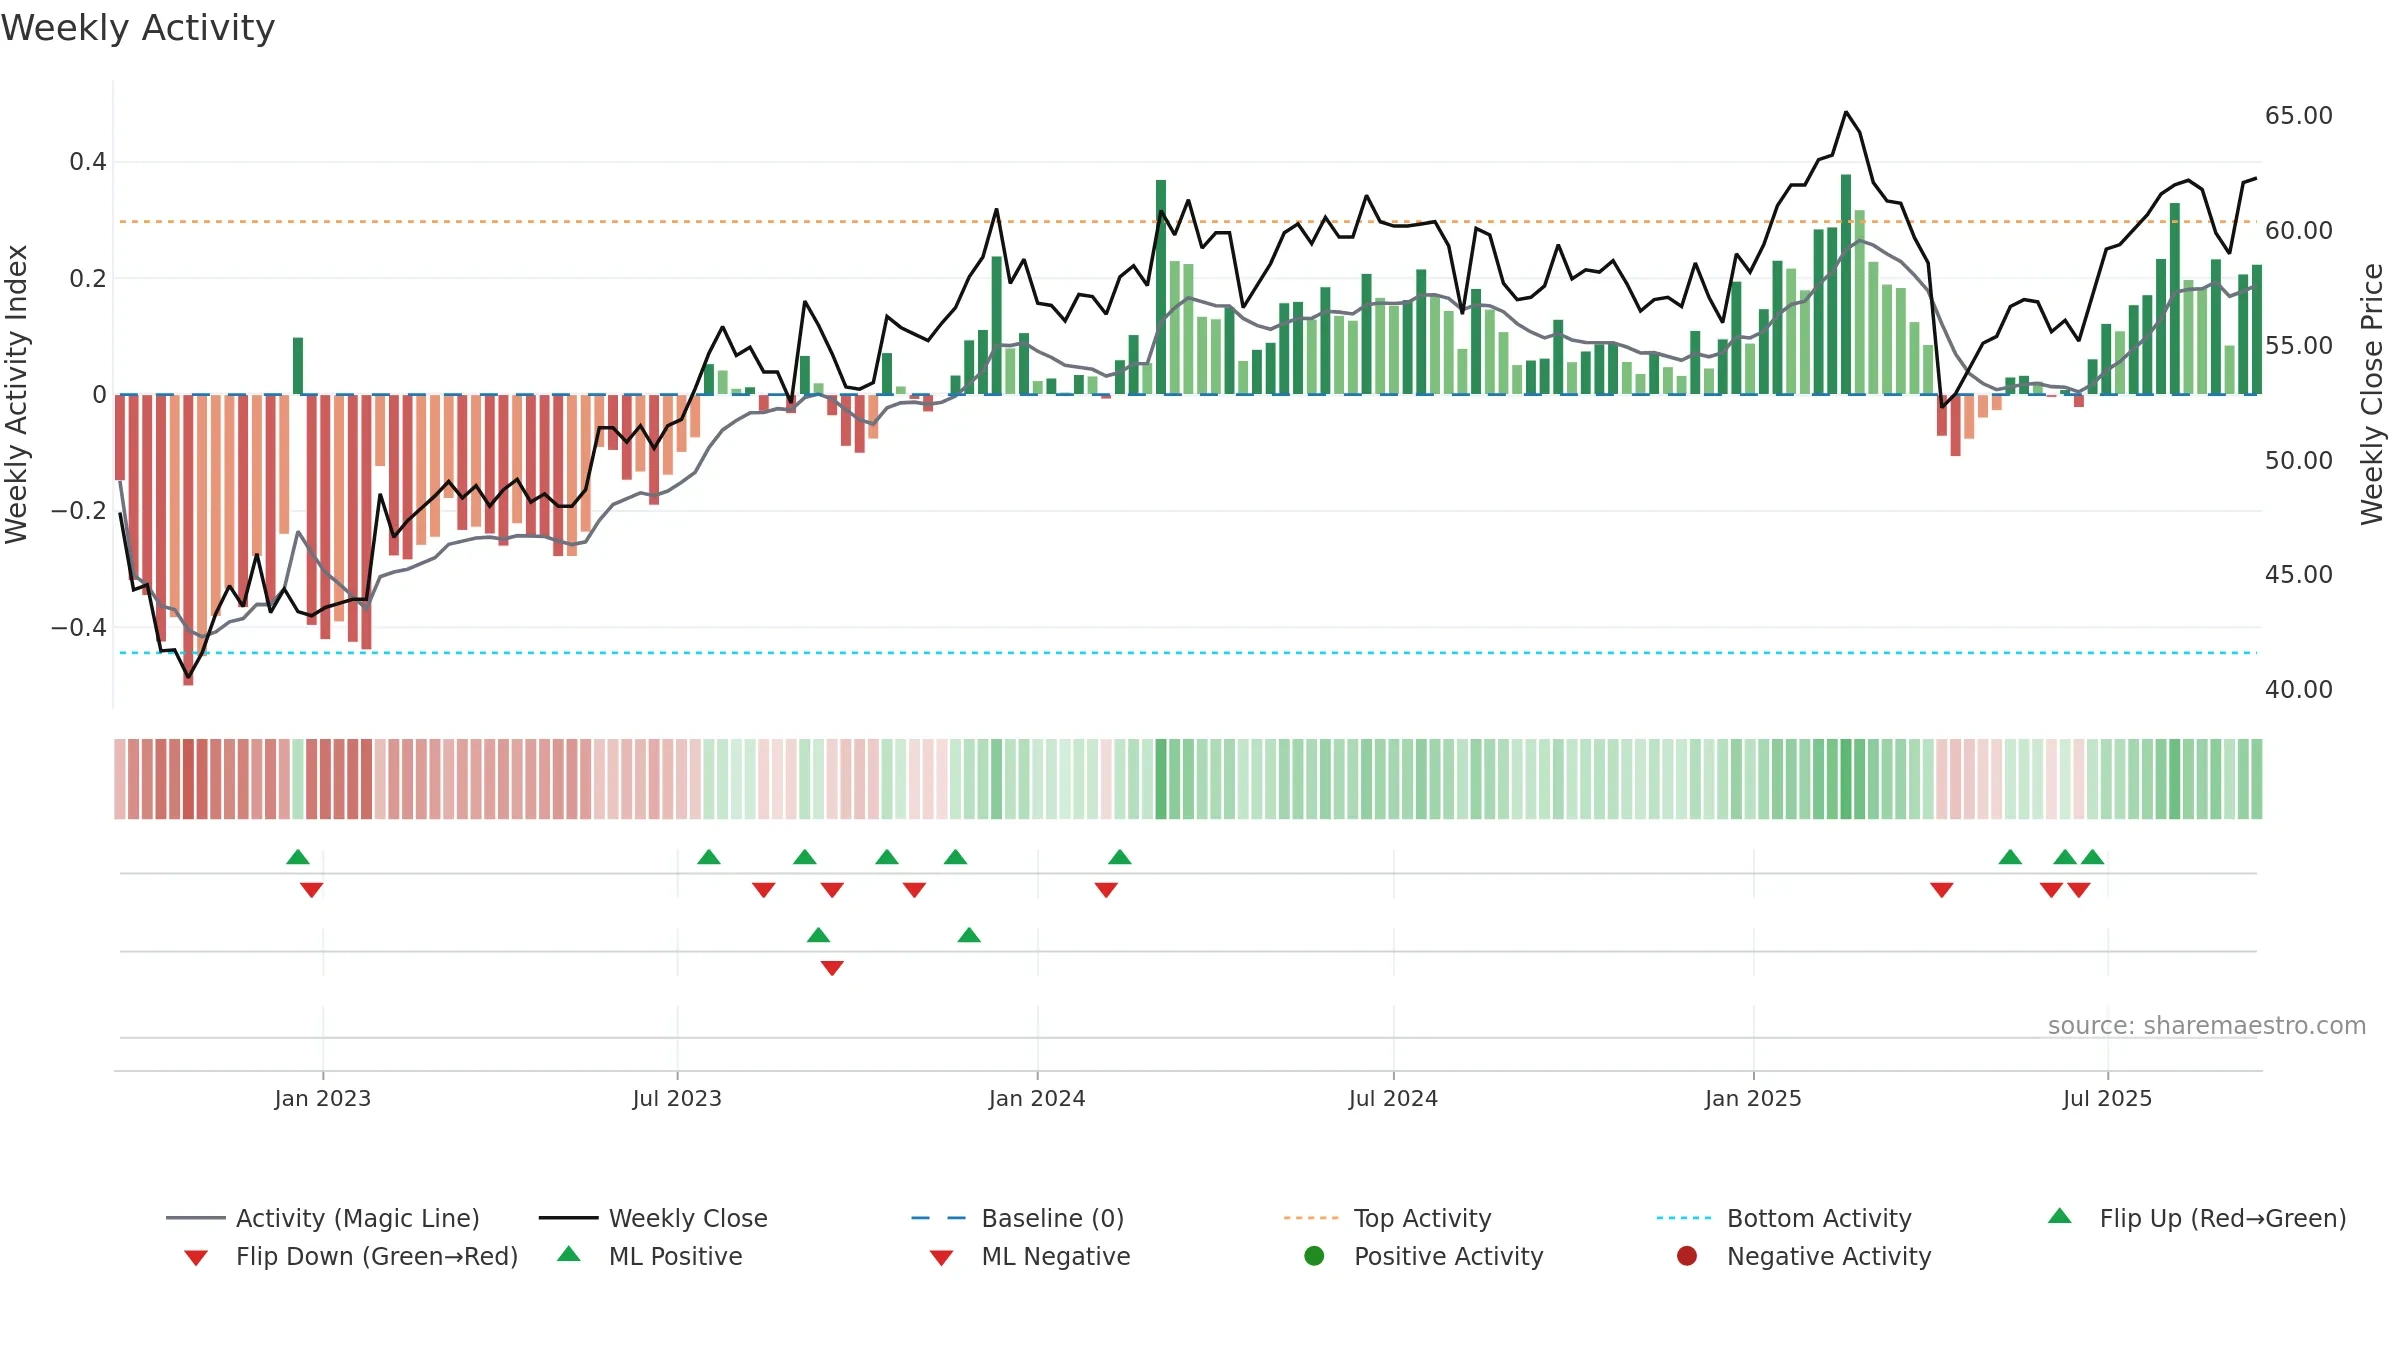Click the Weekly Close Price axis title
Image resolution: width=2400 pixels, height=1350 pixels.
tap(2372, 394)
